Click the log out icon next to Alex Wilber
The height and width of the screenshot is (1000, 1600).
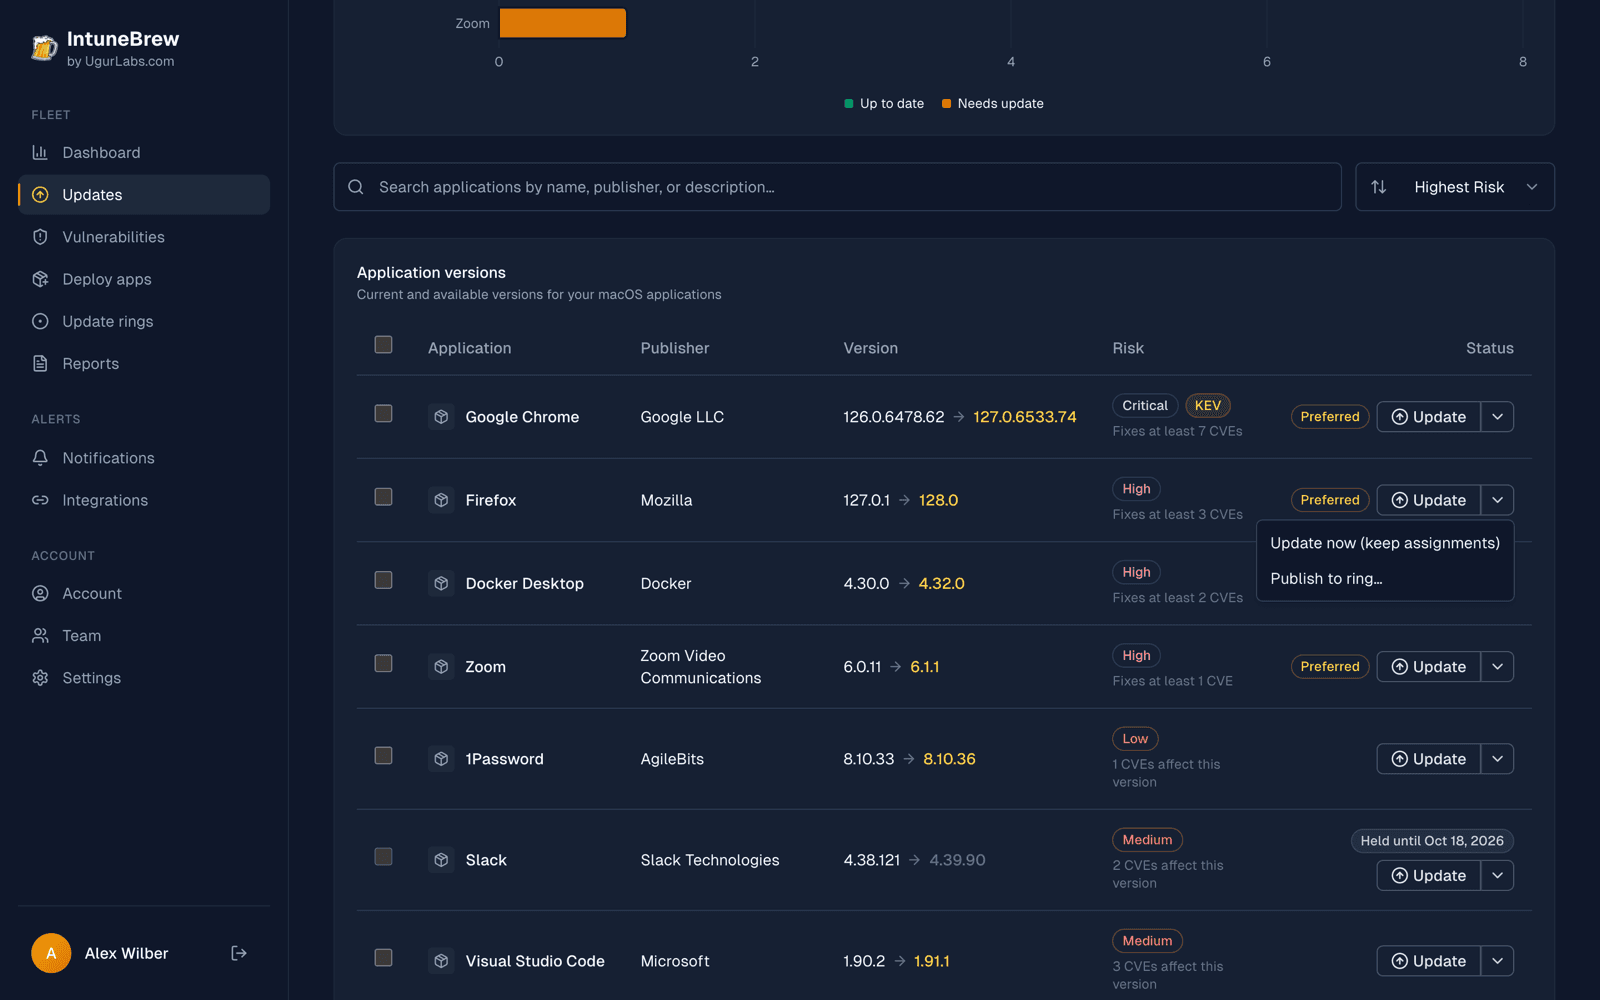[x=239, y=953]
